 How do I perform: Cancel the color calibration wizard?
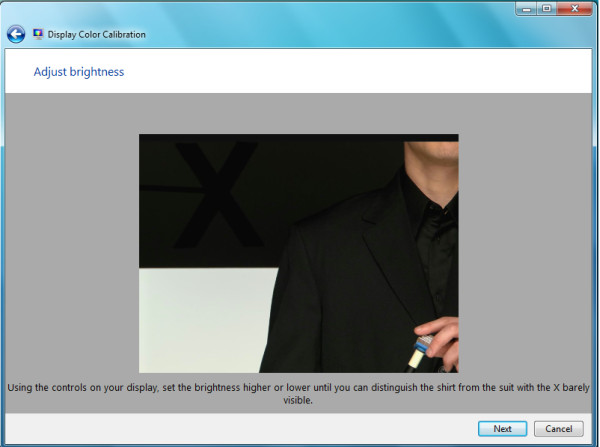[x=559, y=429]
